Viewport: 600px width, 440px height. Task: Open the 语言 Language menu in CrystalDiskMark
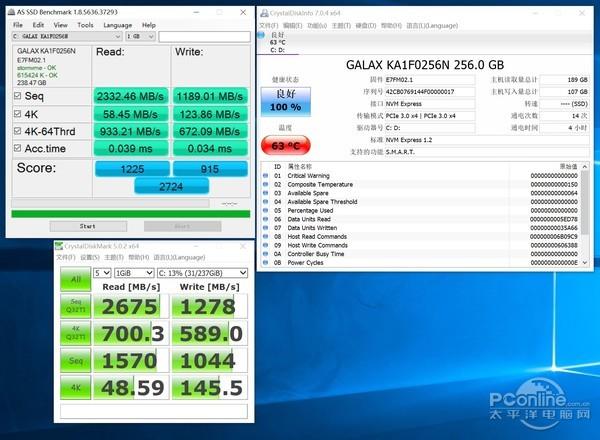click(x=179, y=257)
